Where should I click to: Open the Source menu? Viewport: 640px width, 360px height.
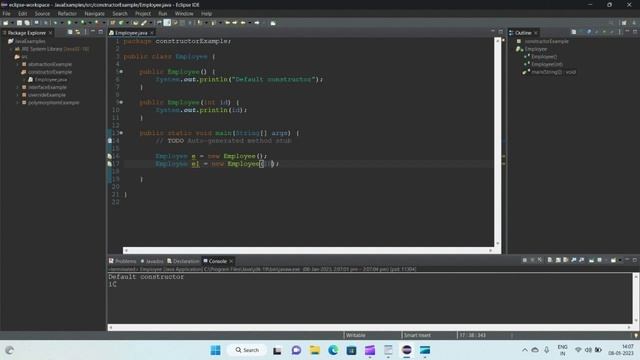coord(42,13)
